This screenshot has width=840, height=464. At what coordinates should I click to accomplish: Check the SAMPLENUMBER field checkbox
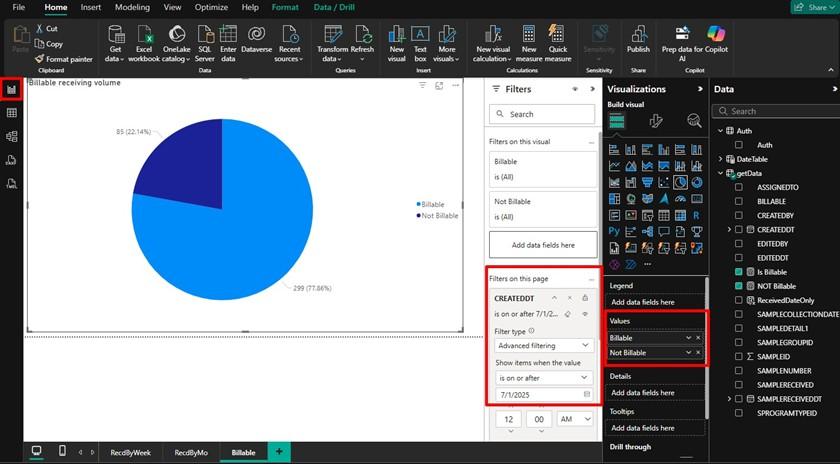point(738,370)
